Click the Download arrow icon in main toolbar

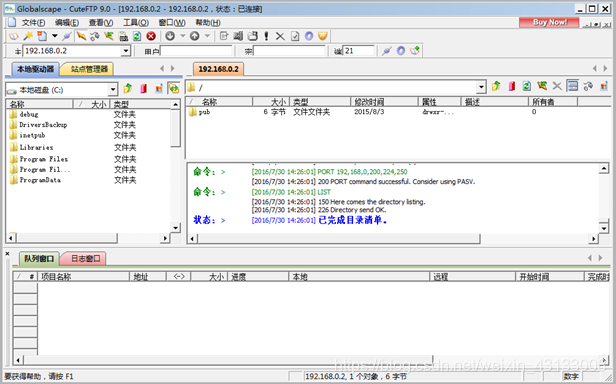(x=170, y=36)
